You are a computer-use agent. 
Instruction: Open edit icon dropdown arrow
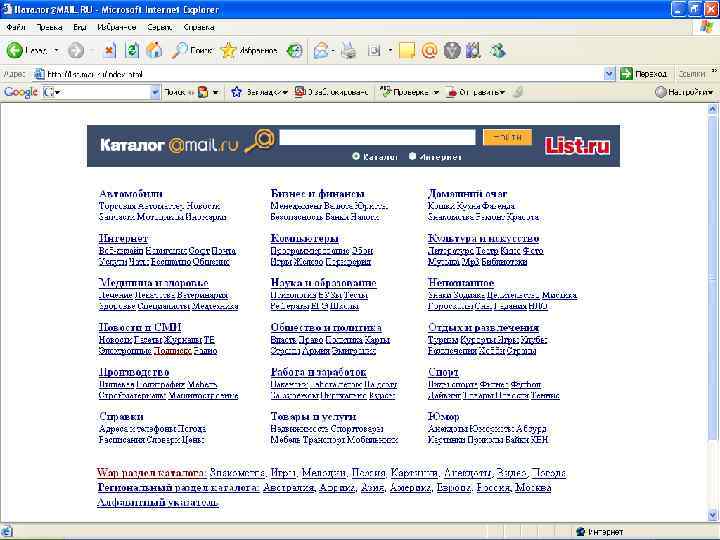tap(390, 51)
